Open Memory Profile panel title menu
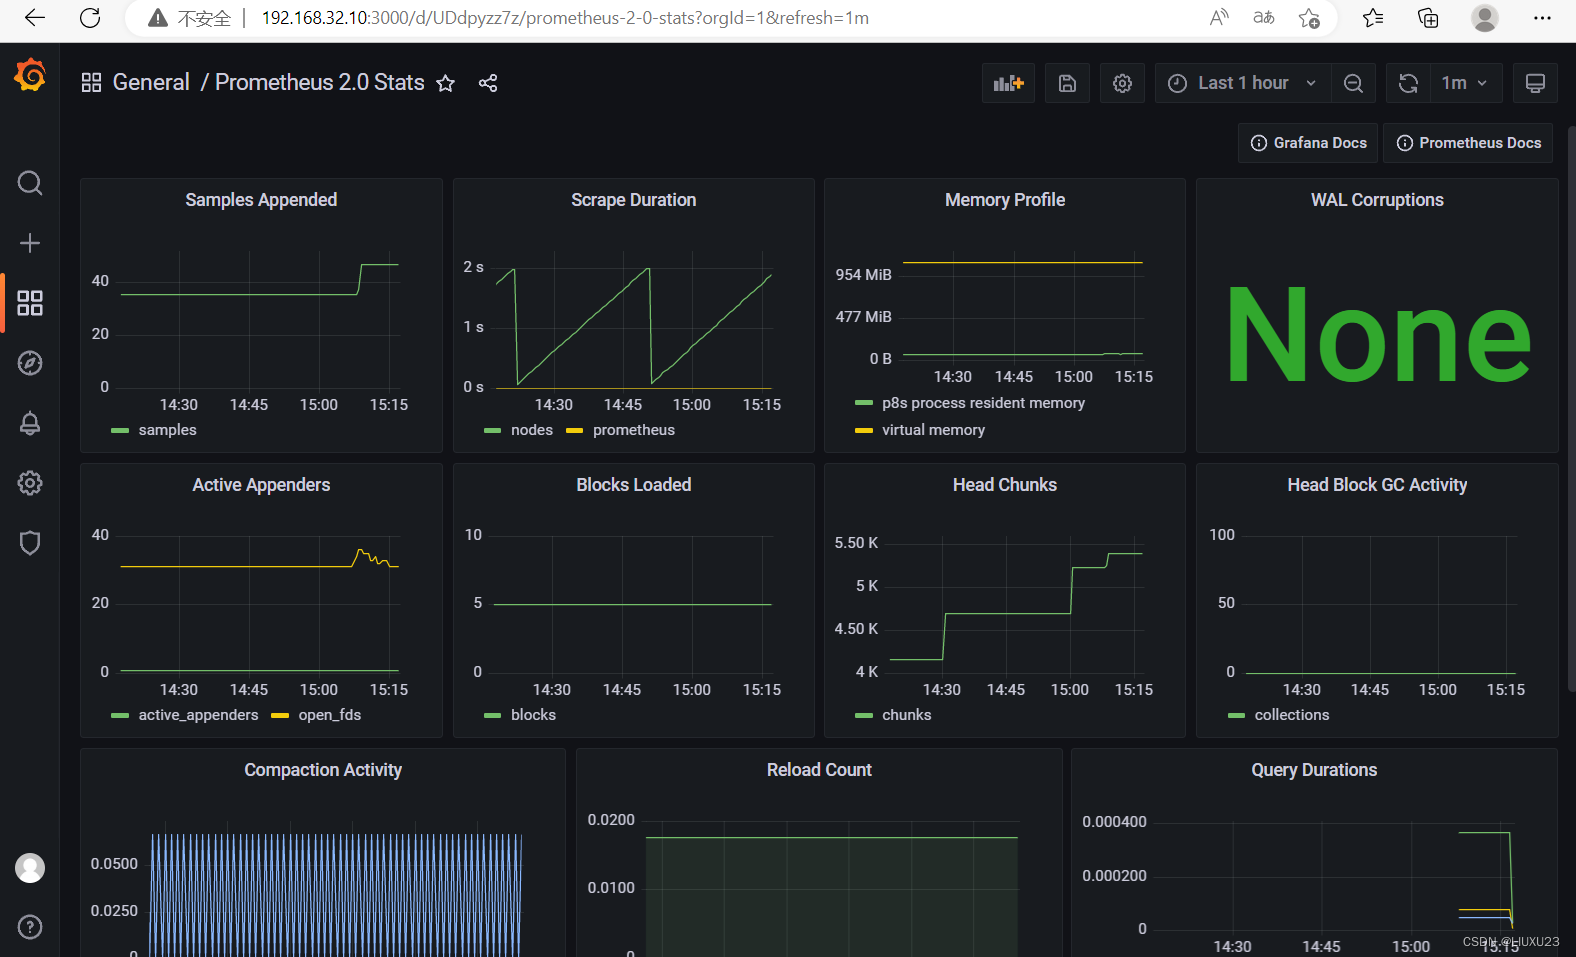The height and width of the screenshot is (957, 1576). [1005, 200]
